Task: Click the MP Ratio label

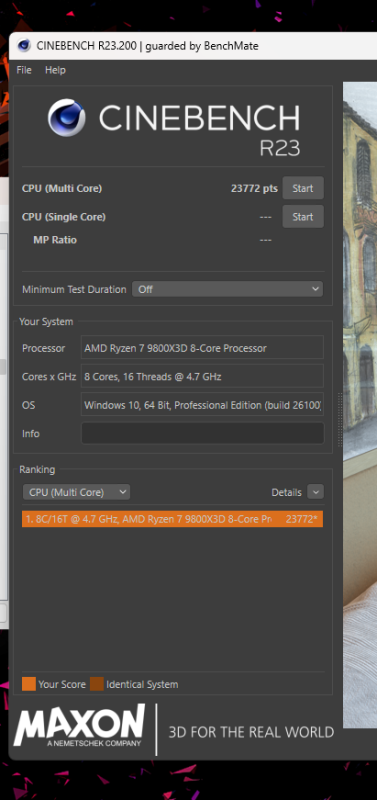Action: pos(55,240)
